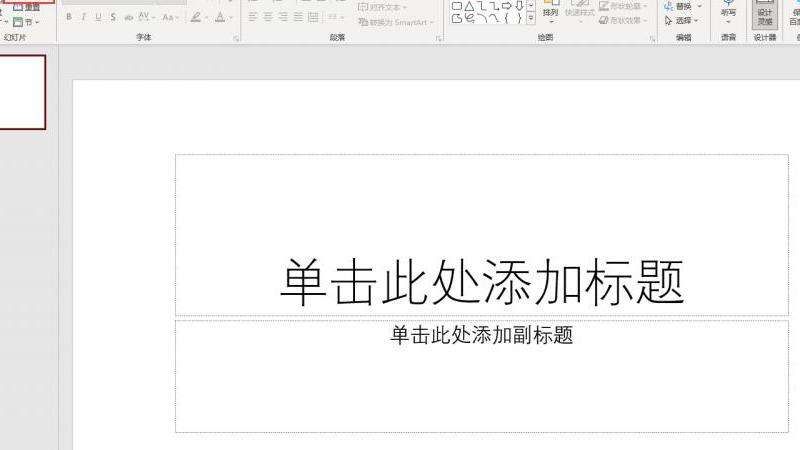Viewport: 800px width, 450px height.
Task: Toggle italic formatting
Action: click(x=84, y=17)
